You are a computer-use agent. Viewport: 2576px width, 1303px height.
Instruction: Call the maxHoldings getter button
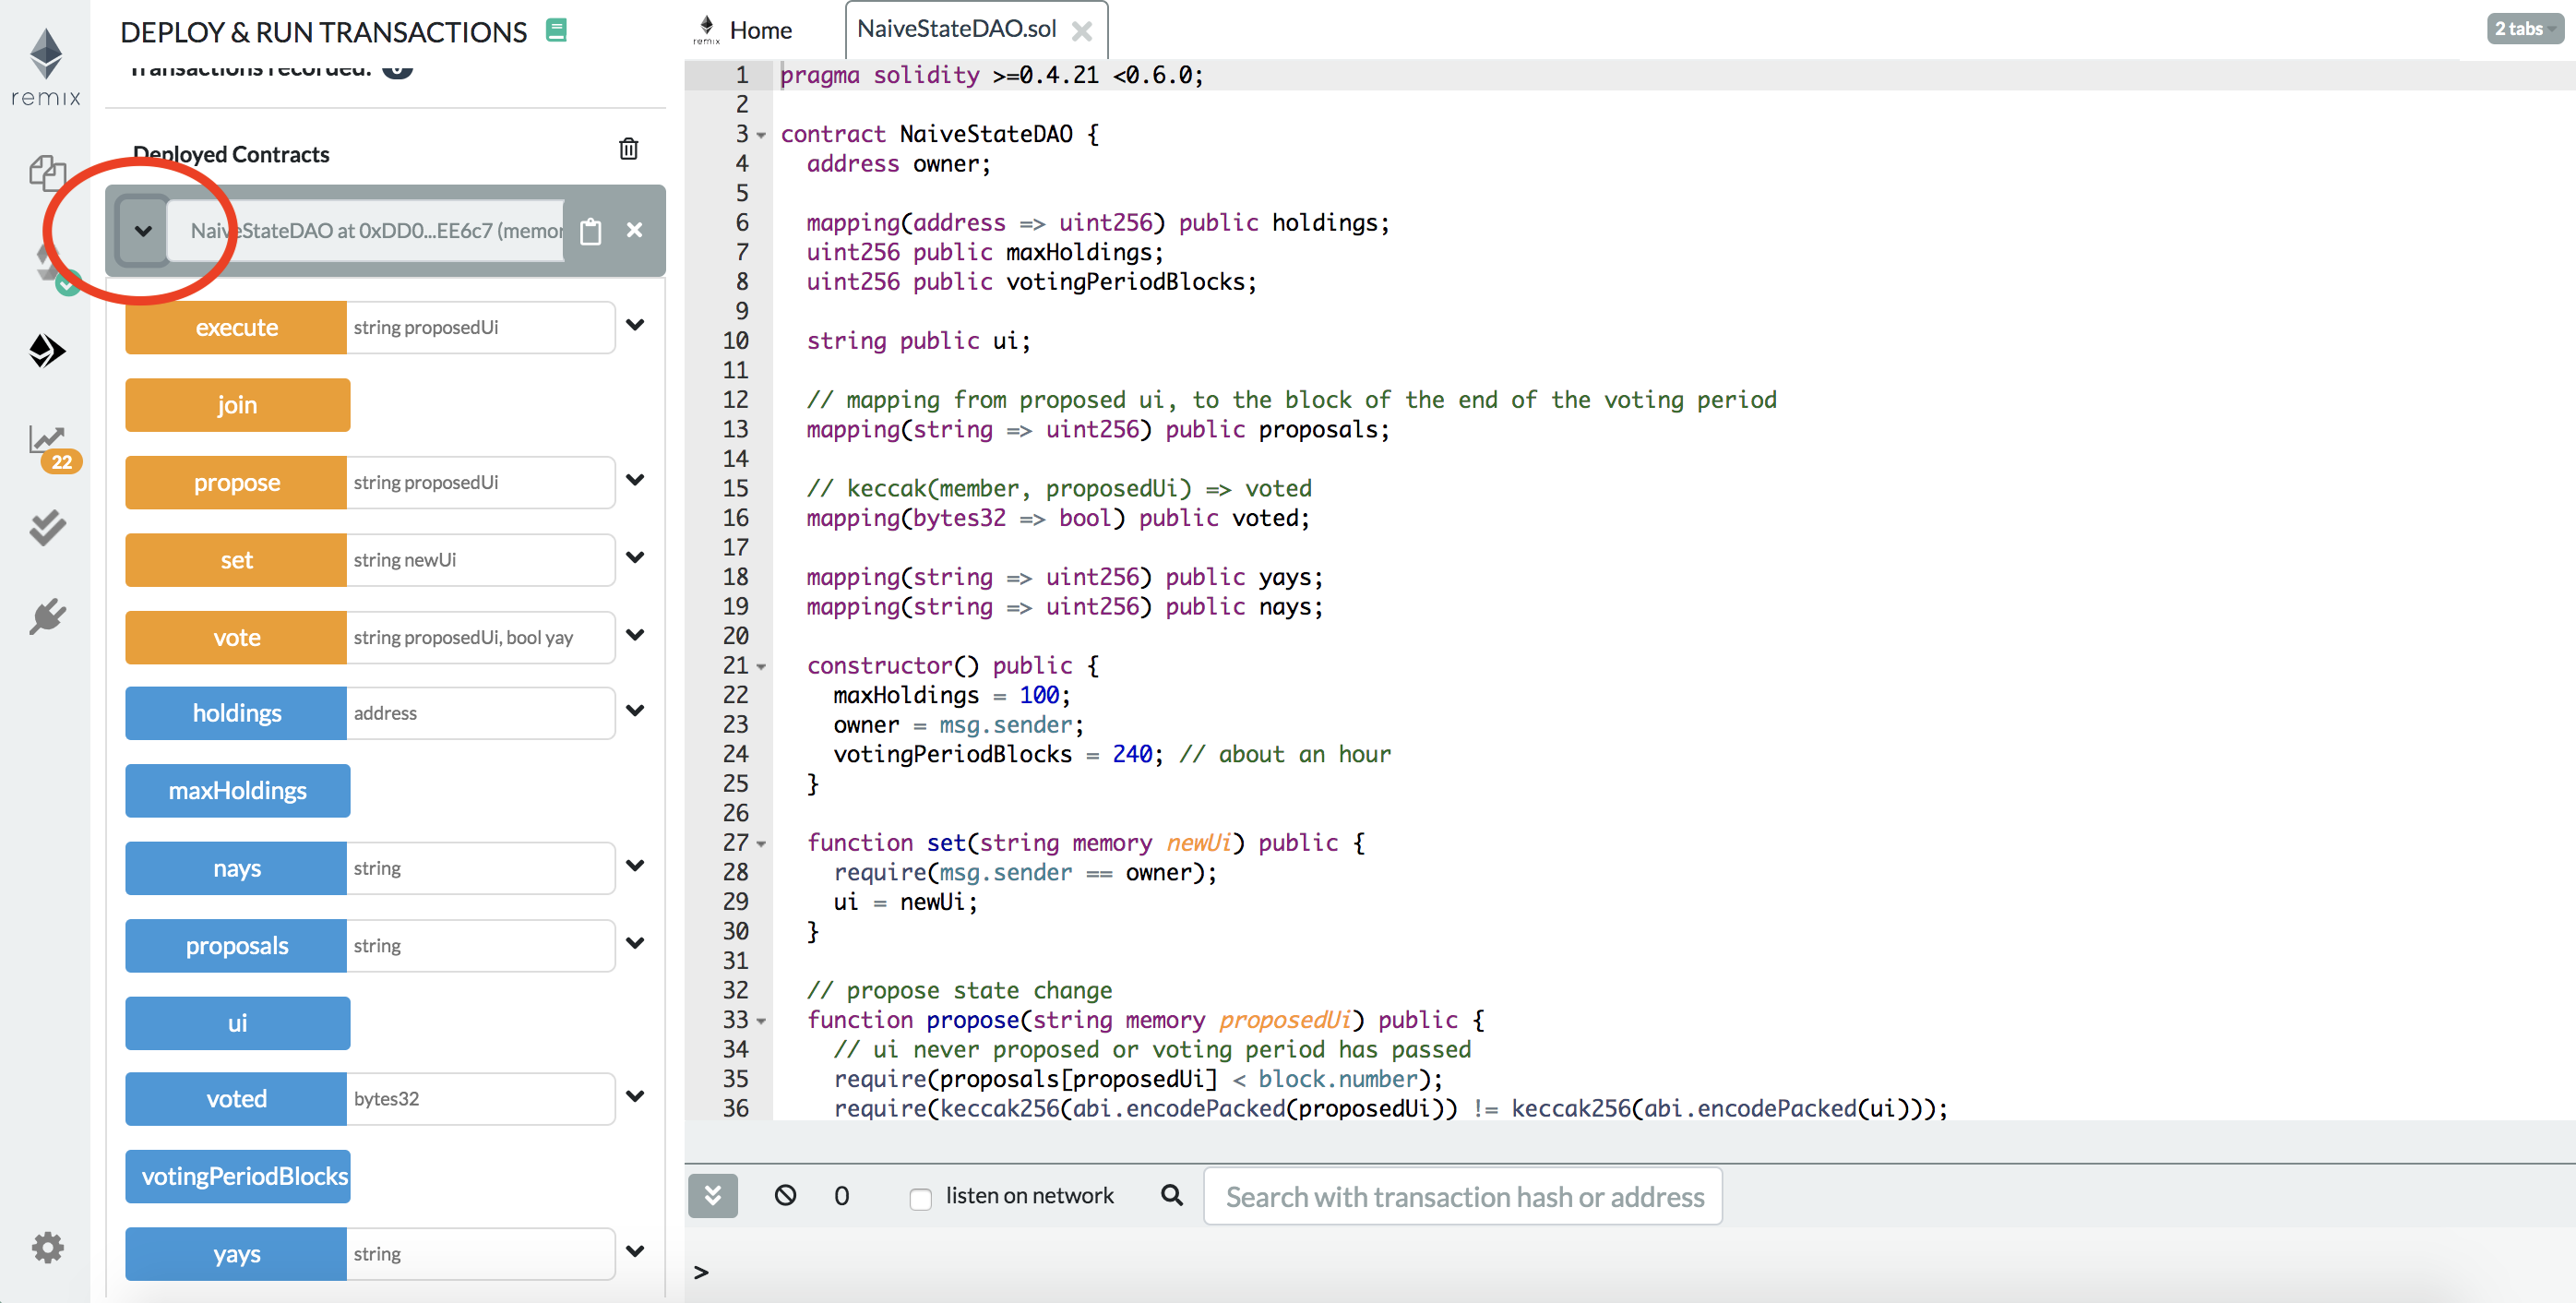point(237,790)
